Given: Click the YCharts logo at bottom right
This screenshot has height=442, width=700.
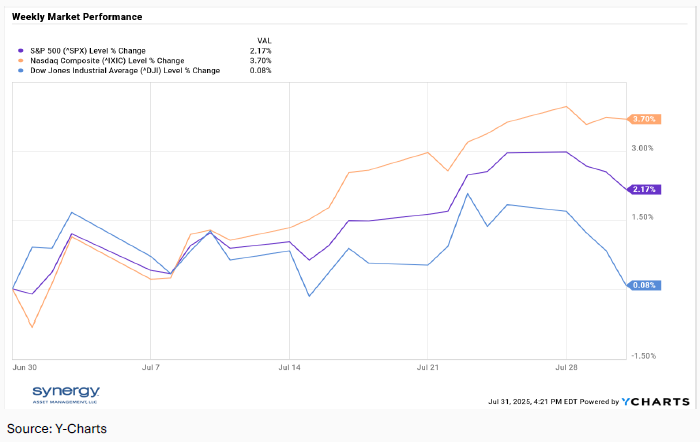Looking at the screenshot, I should click(x=654, y=401).
